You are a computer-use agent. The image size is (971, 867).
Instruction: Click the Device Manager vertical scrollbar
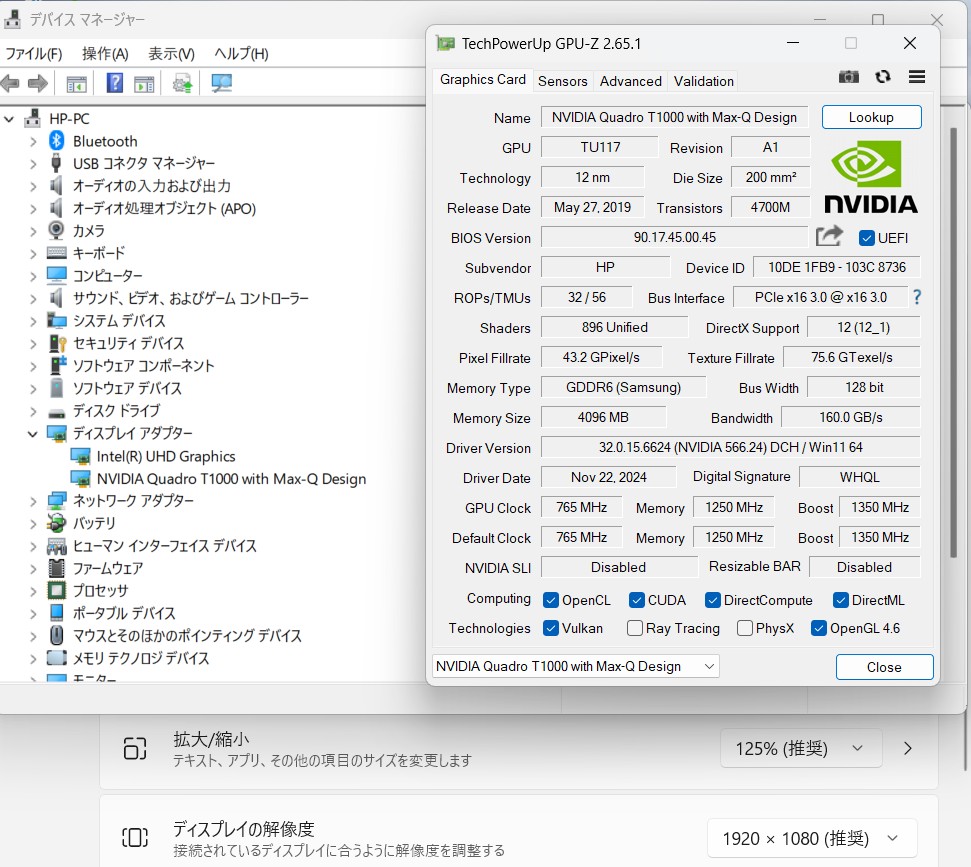click(x=953, y=341)
